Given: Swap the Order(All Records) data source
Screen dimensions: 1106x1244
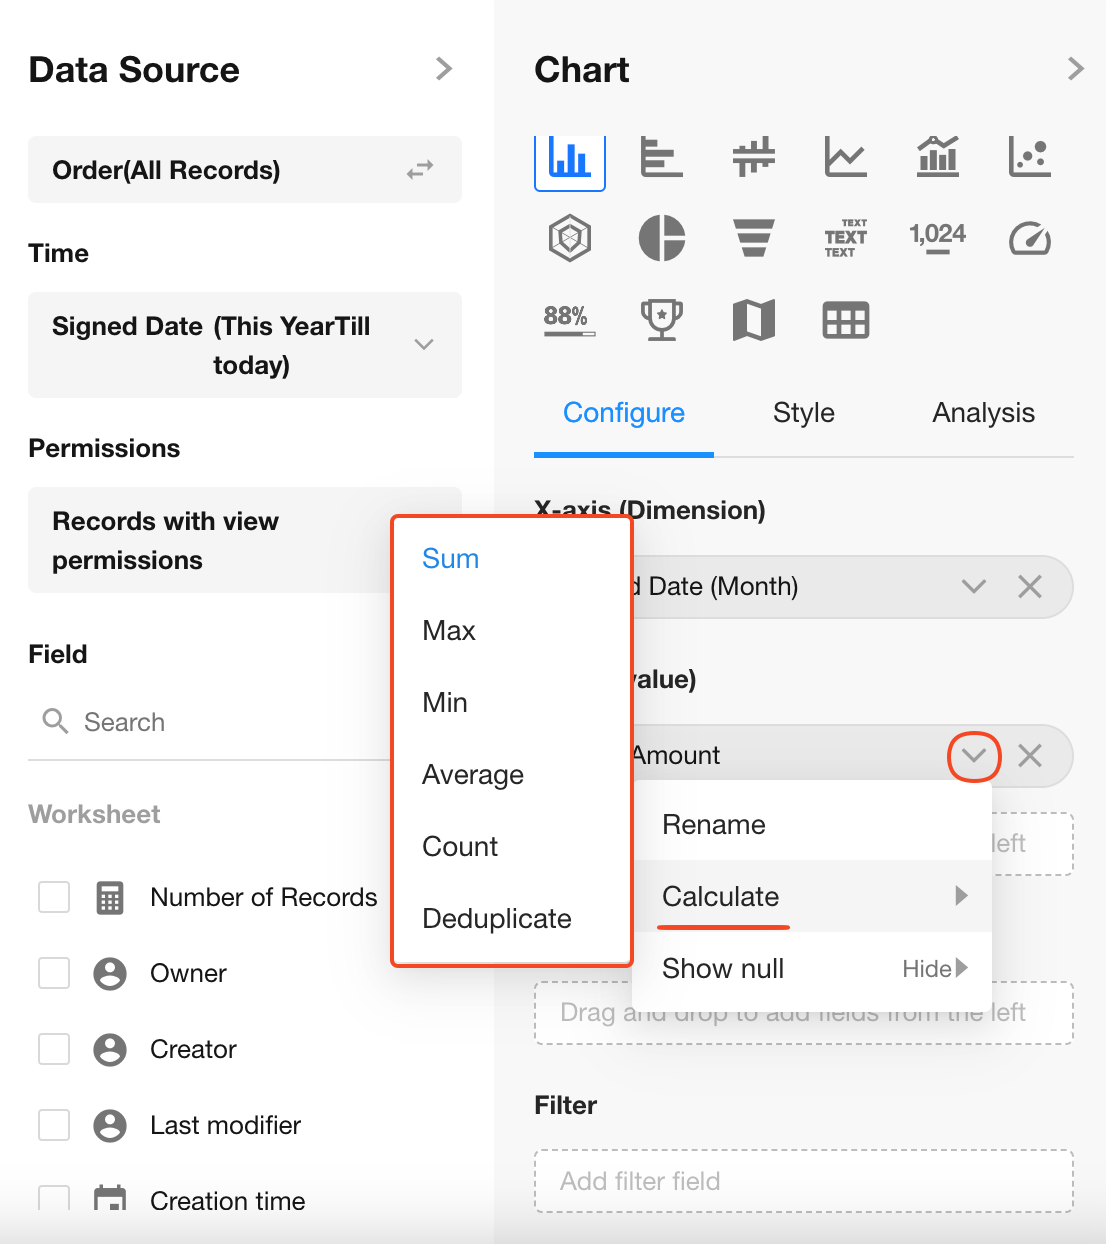Looking at the screenshot, I should coord(420,170).
